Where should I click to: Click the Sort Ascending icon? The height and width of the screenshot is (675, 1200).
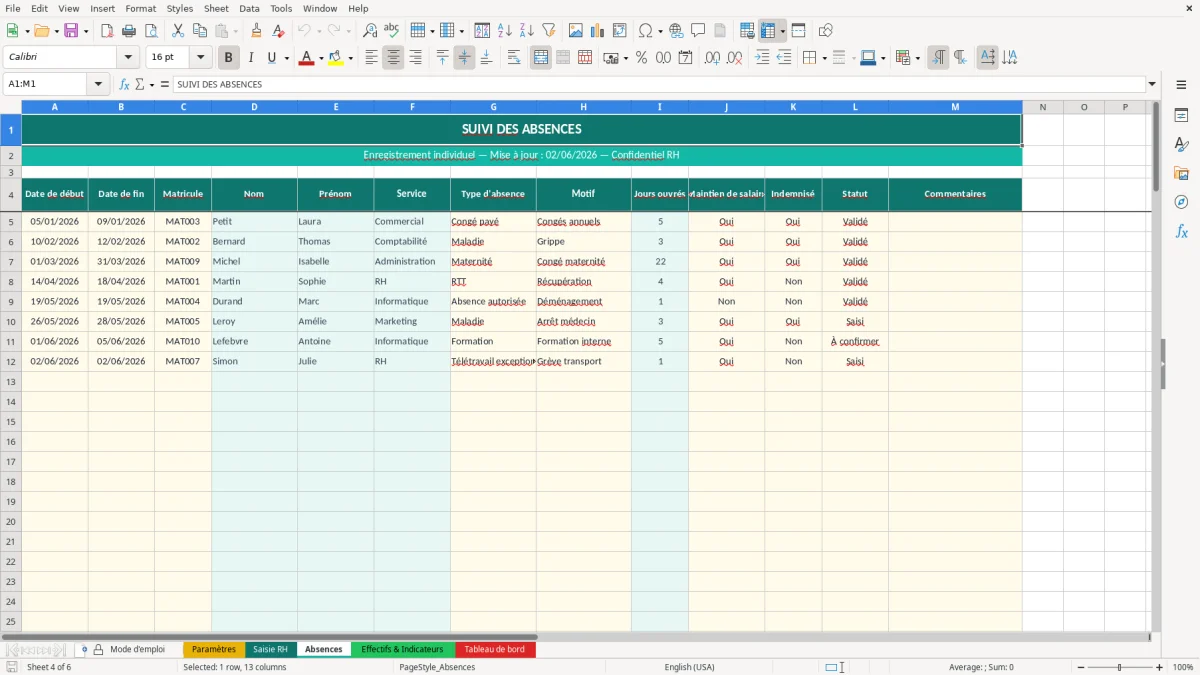(x=505, y=31)
